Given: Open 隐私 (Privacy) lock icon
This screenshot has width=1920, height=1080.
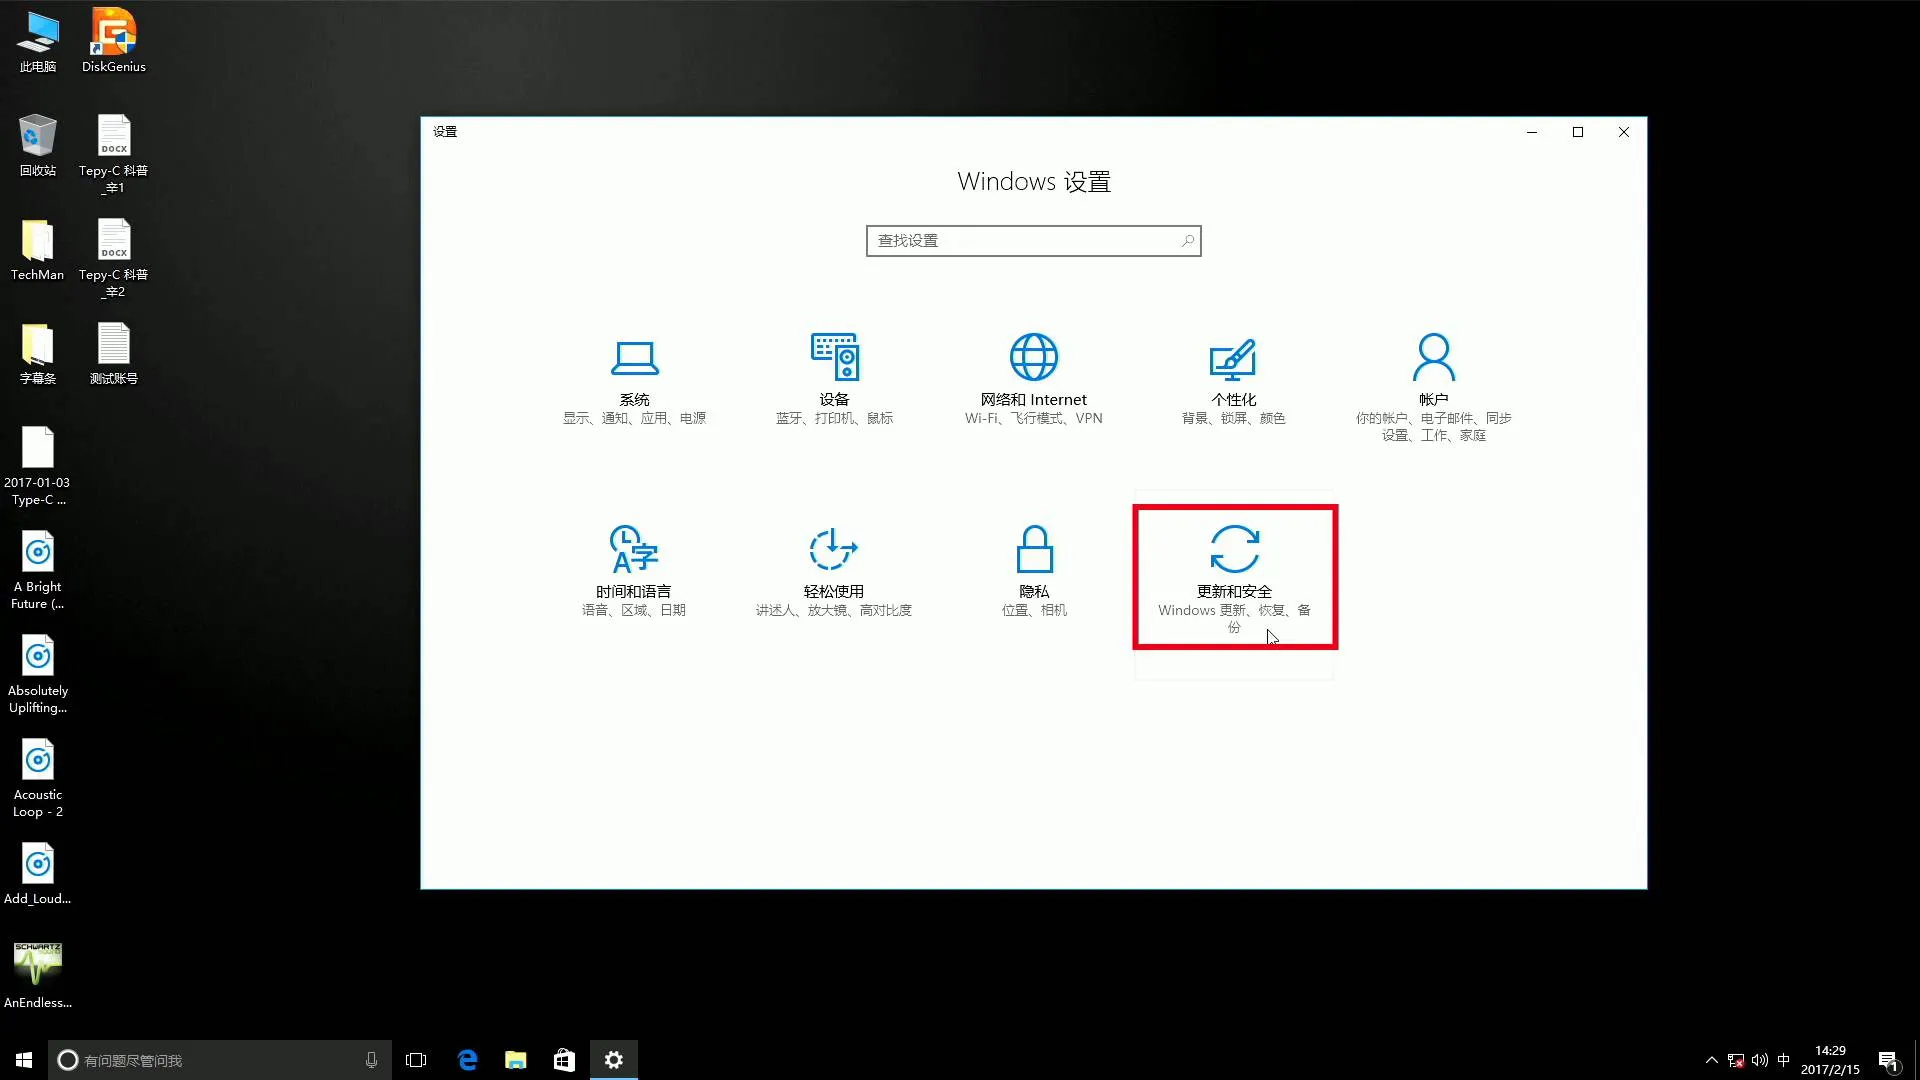Looking at the screenshot, I should pos(1034,549).
